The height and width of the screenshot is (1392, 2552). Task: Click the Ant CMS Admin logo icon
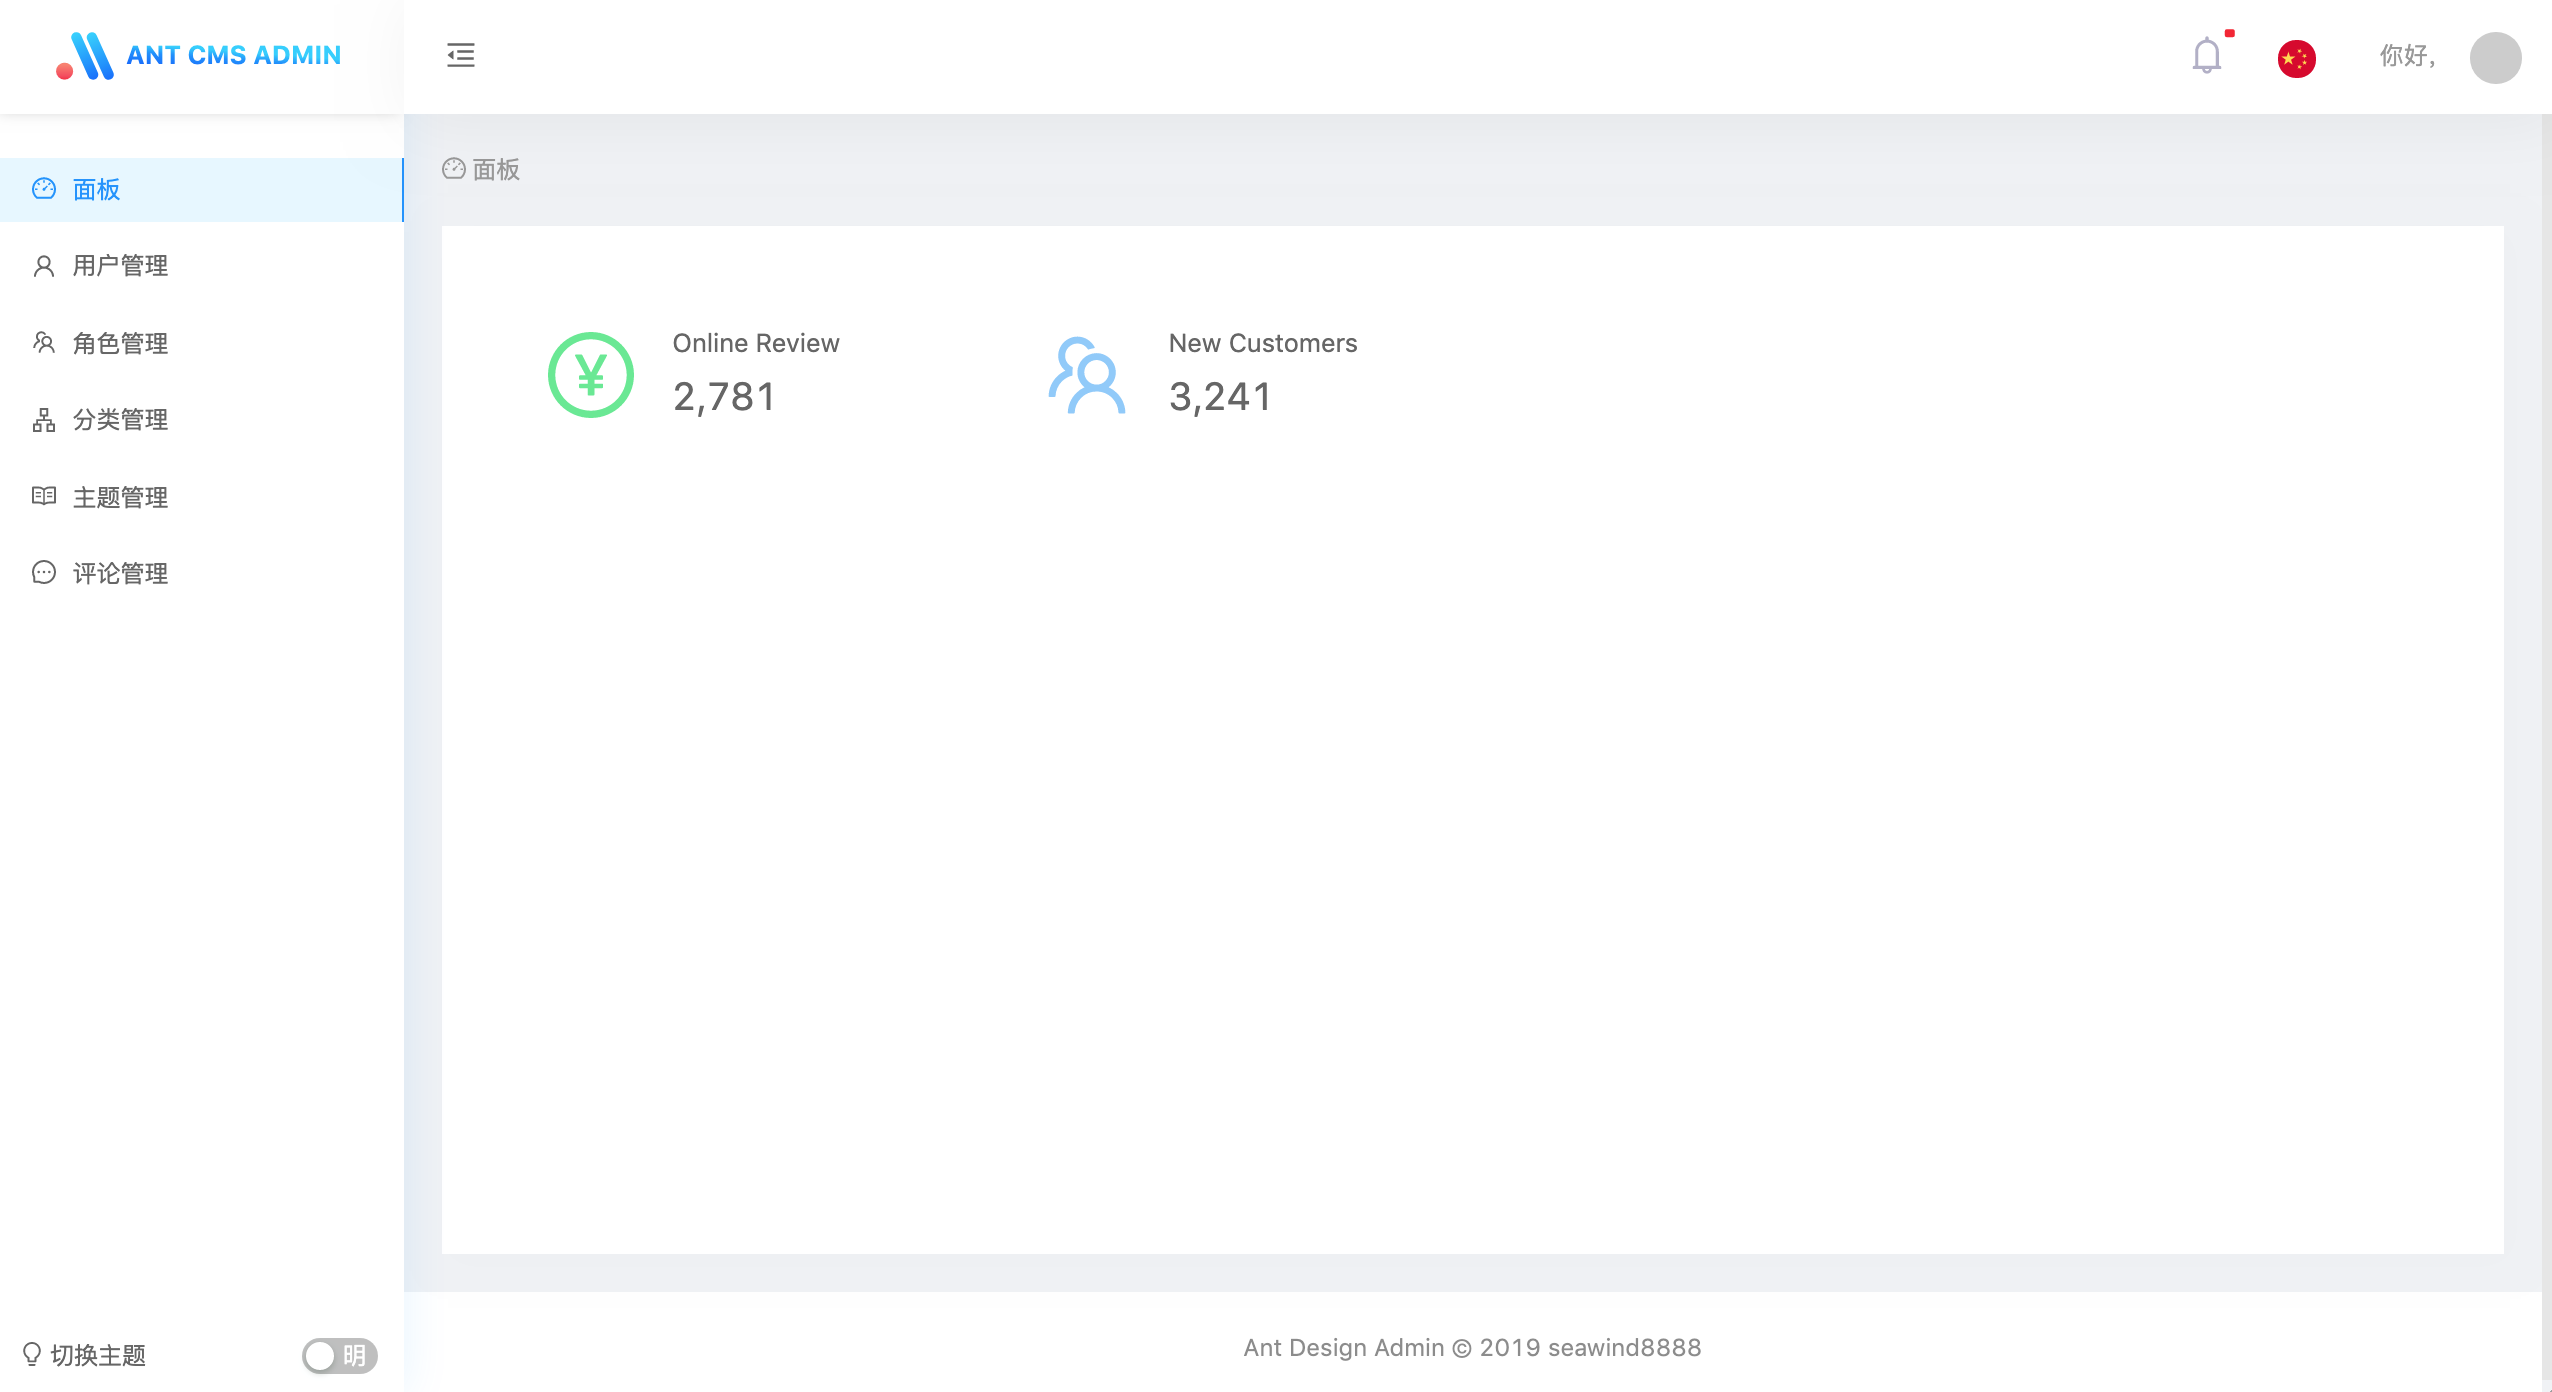tap(86, 56)
